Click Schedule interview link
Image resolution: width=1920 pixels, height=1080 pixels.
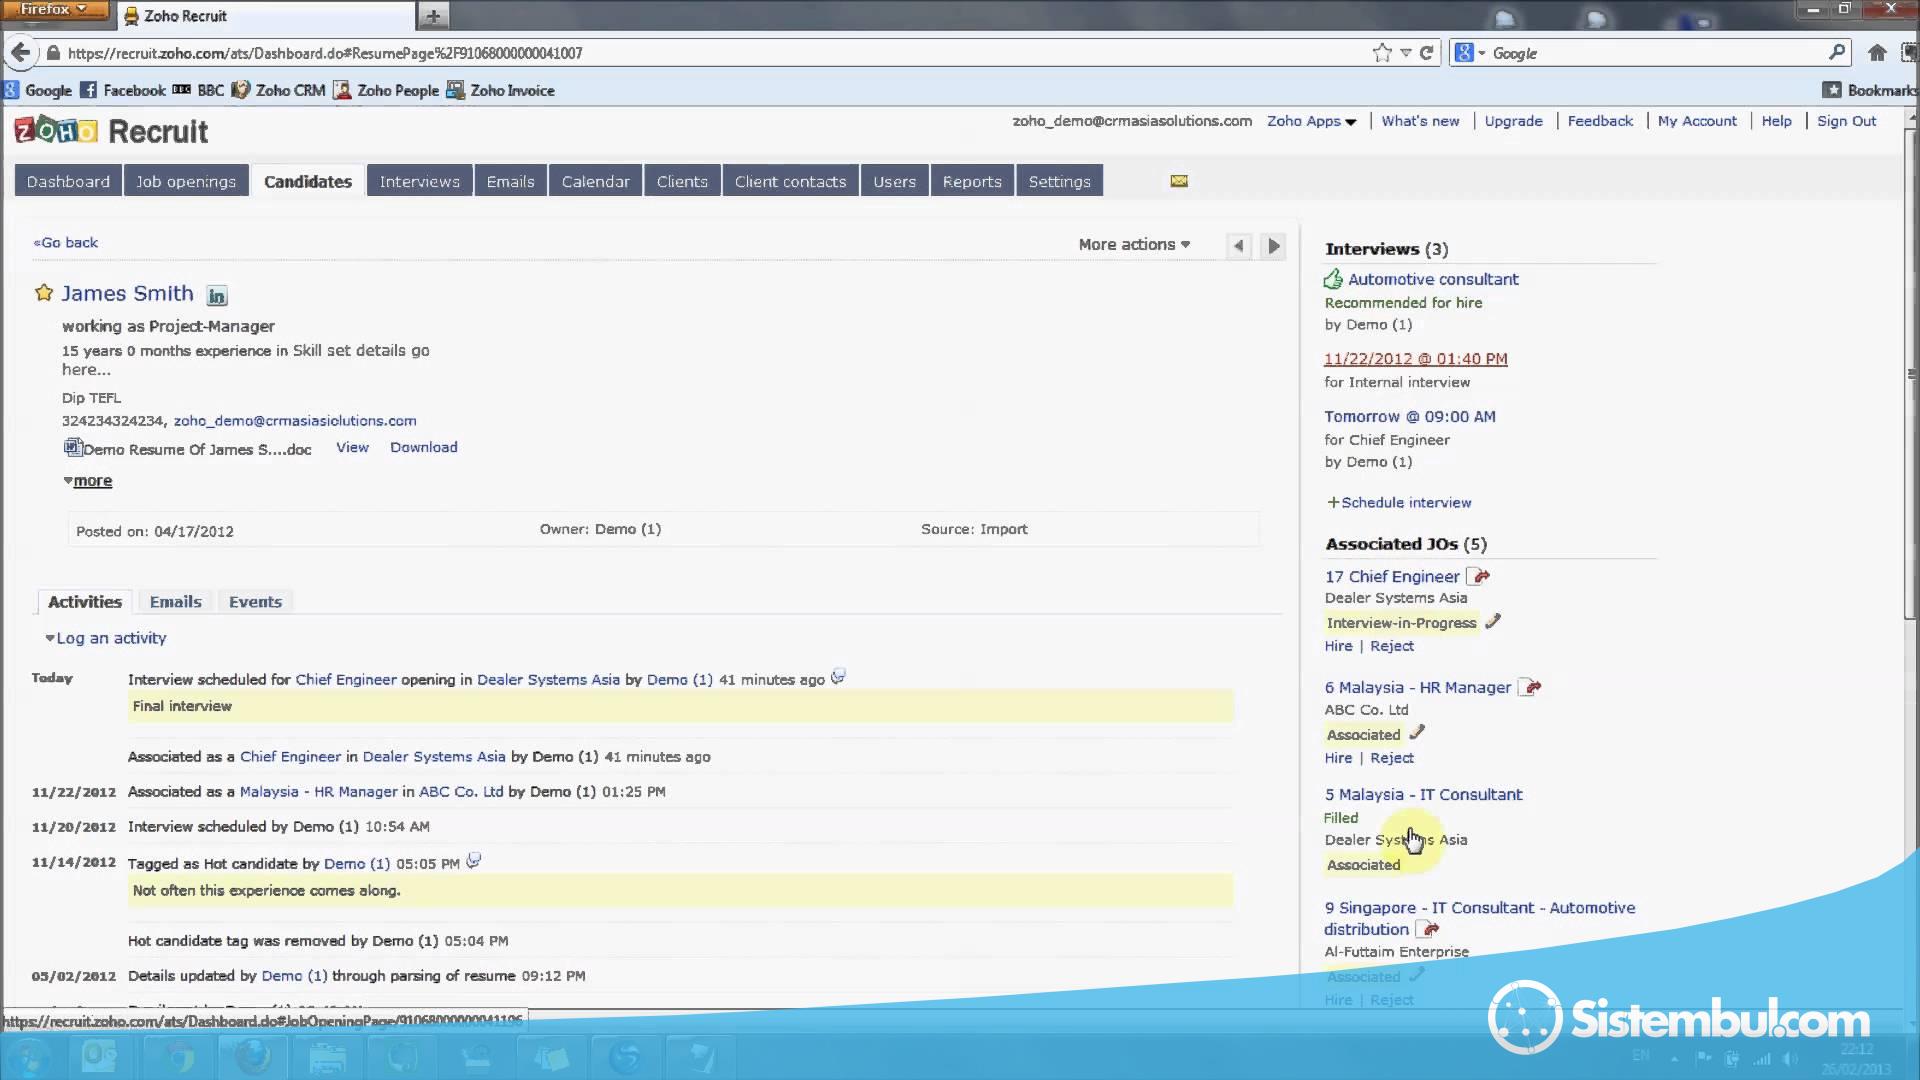coord(1399,502)
